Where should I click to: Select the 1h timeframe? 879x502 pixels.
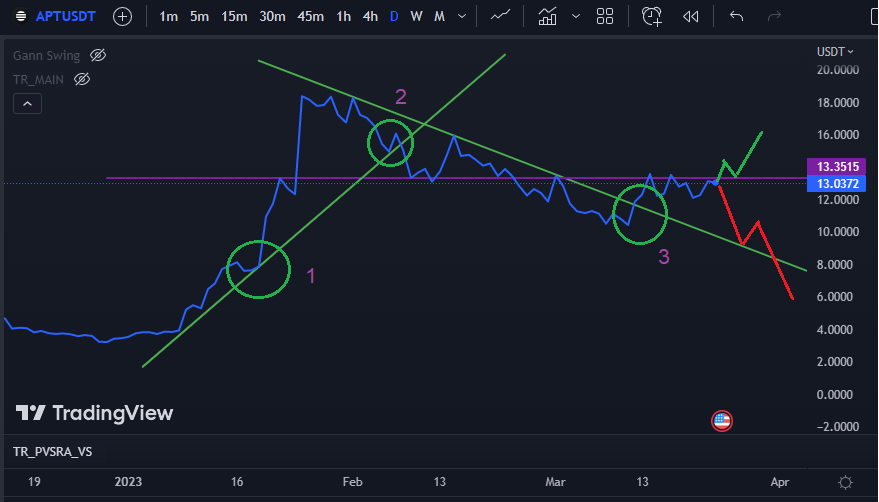[343, 16]
